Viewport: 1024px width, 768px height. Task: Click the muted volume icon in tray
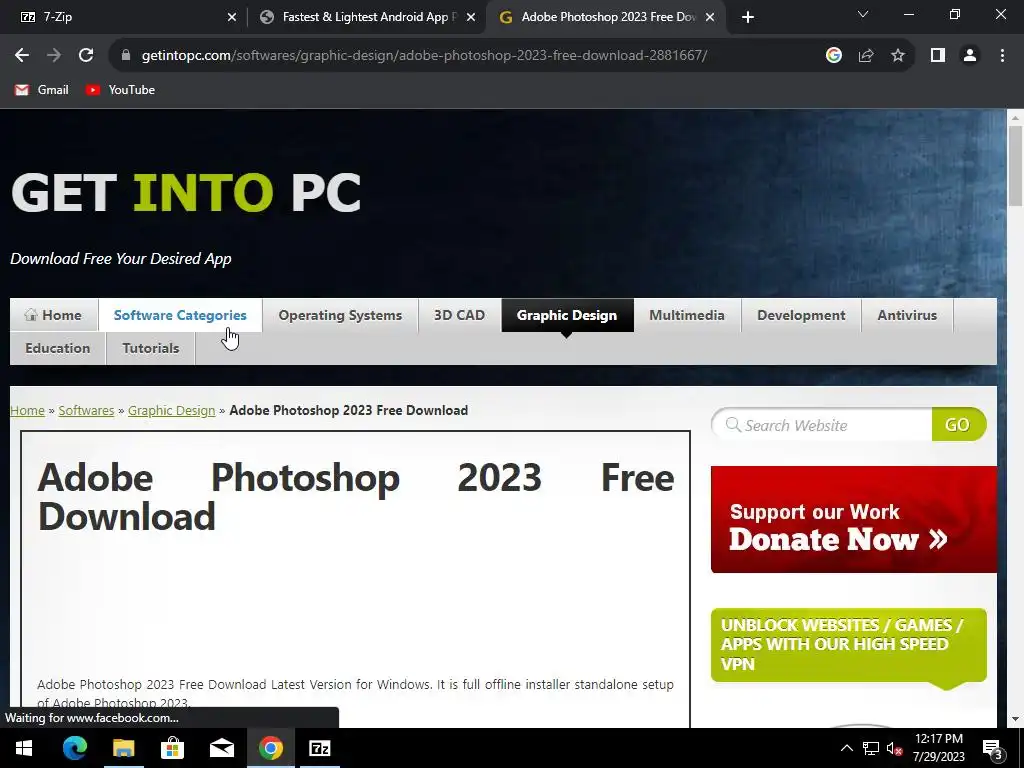pos(894,748)
